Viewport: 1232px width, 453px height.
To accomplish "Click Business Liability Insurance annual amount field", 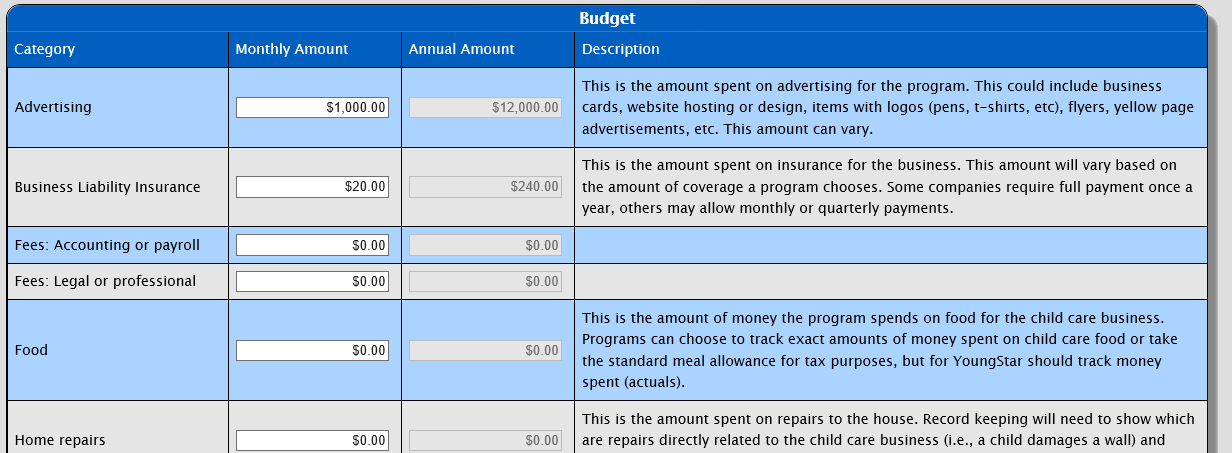I will (485, 186).
